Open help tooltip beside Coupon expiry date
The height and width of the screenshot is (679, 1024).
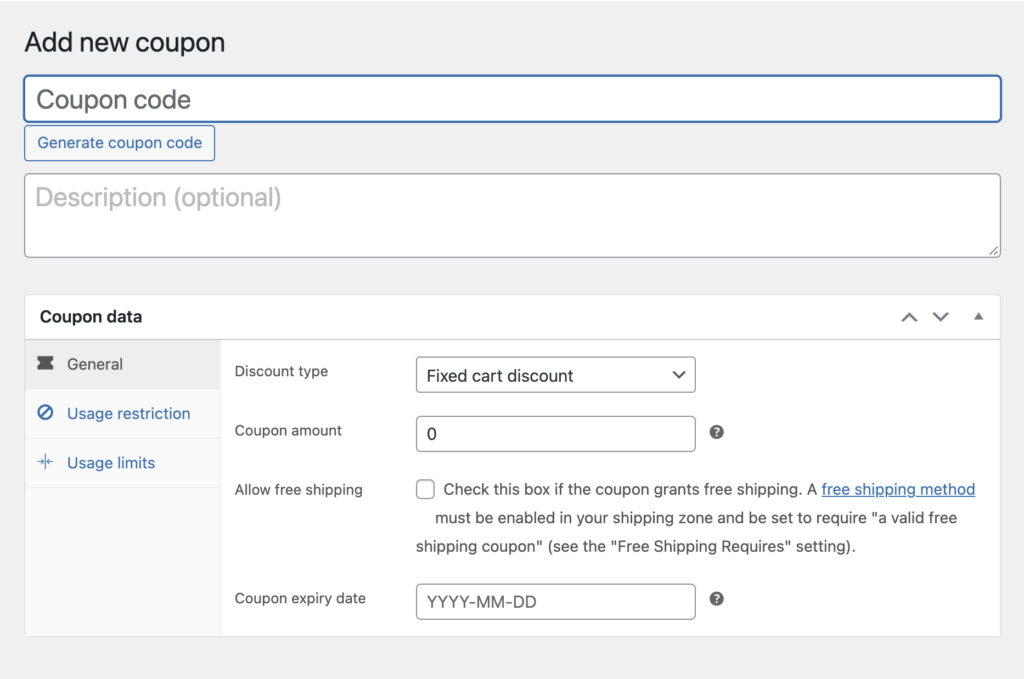pos(717,600)
